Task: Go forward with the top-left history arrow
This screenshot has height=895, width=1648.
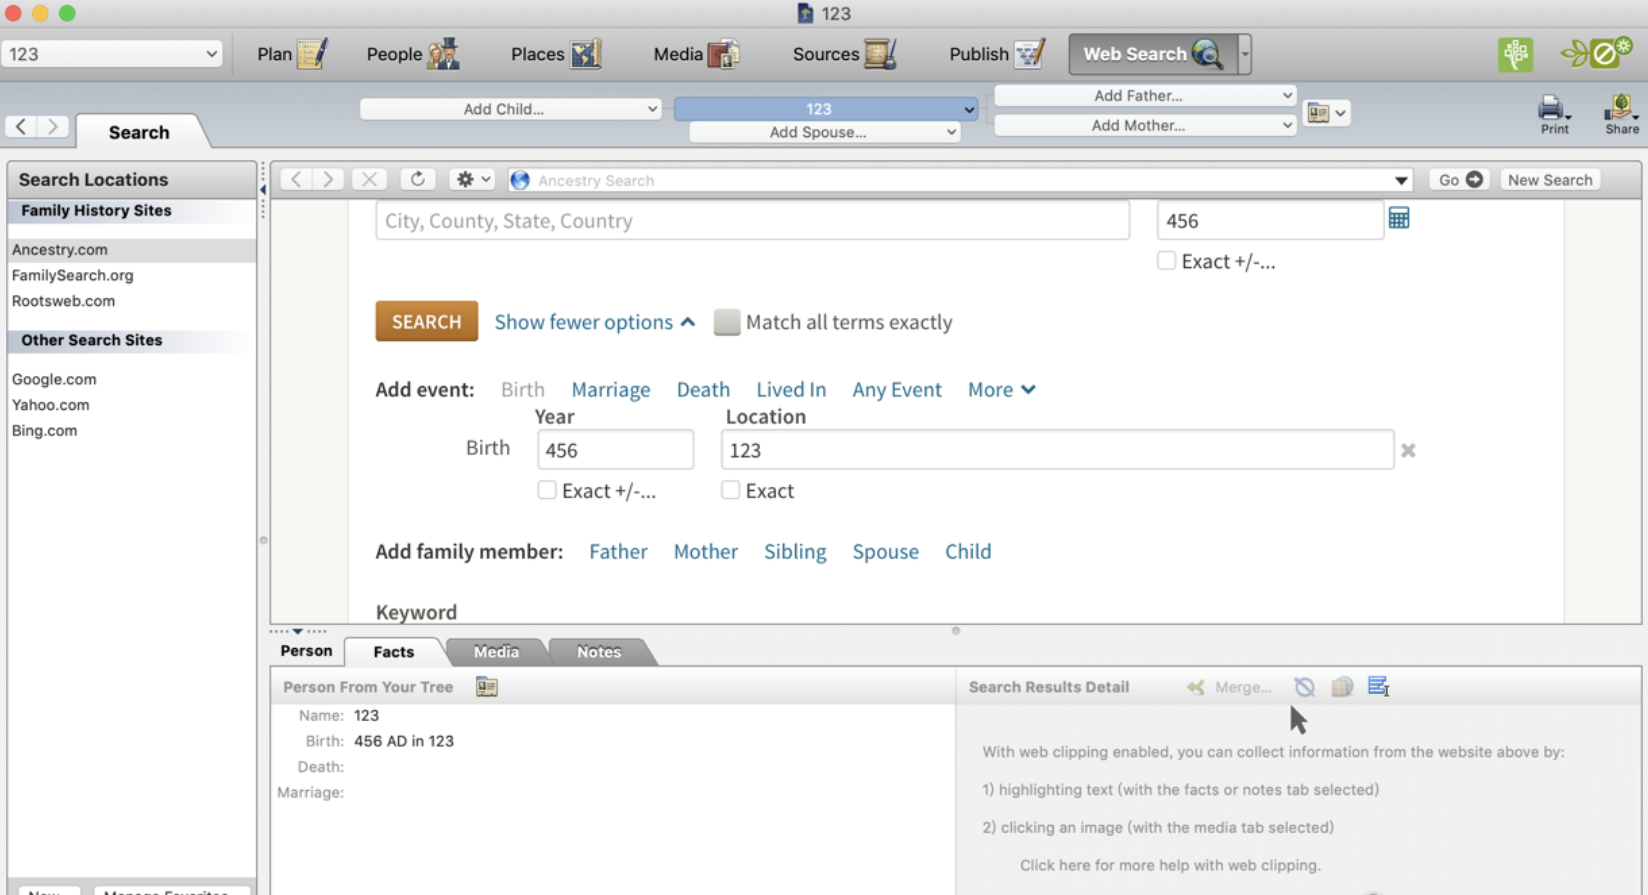Action: point(53,127)
